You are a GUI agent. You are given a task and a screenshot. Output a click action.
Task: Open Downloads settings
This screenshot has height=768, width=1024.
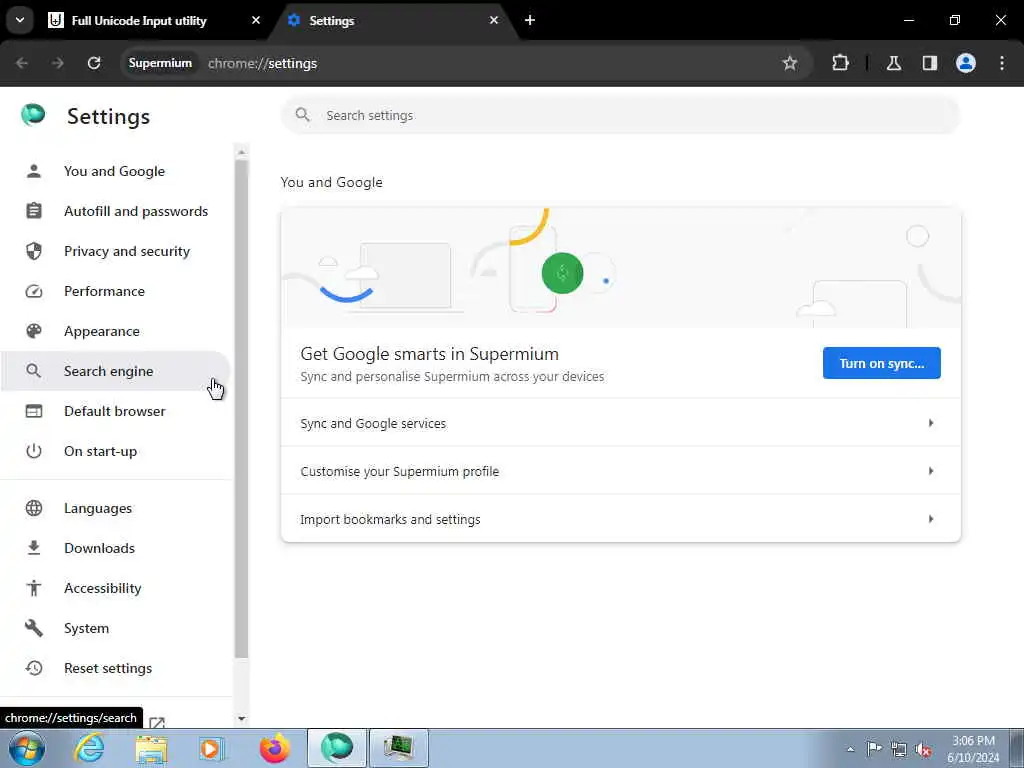(115, 548)
